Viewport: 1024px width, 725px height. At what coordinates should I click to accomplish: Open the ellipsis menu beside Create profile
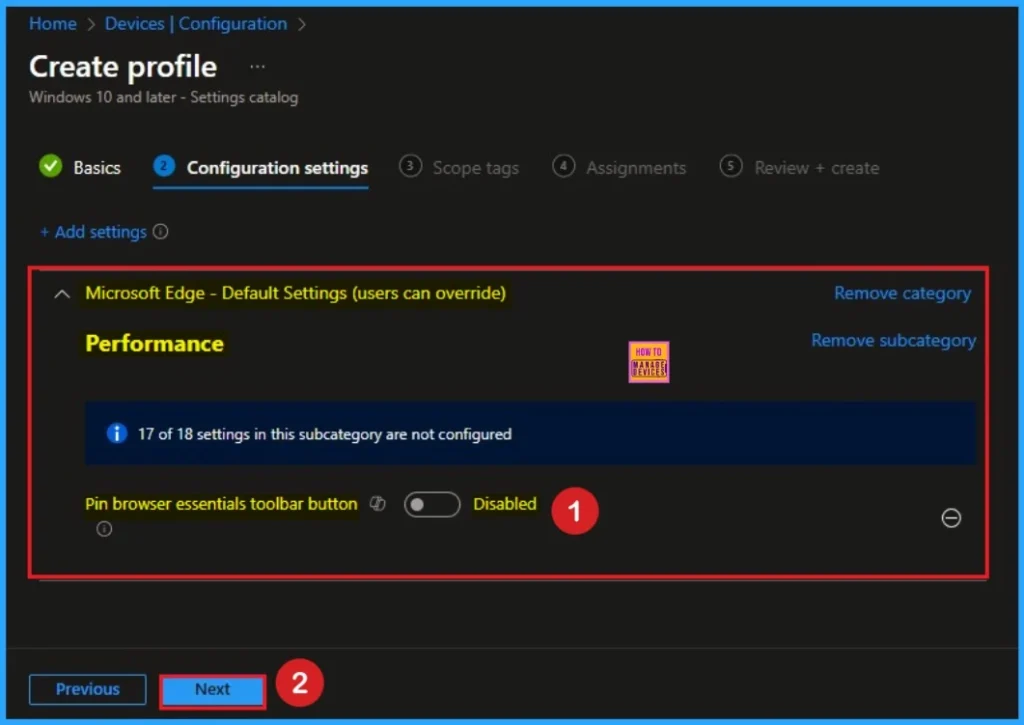point(257,67)
